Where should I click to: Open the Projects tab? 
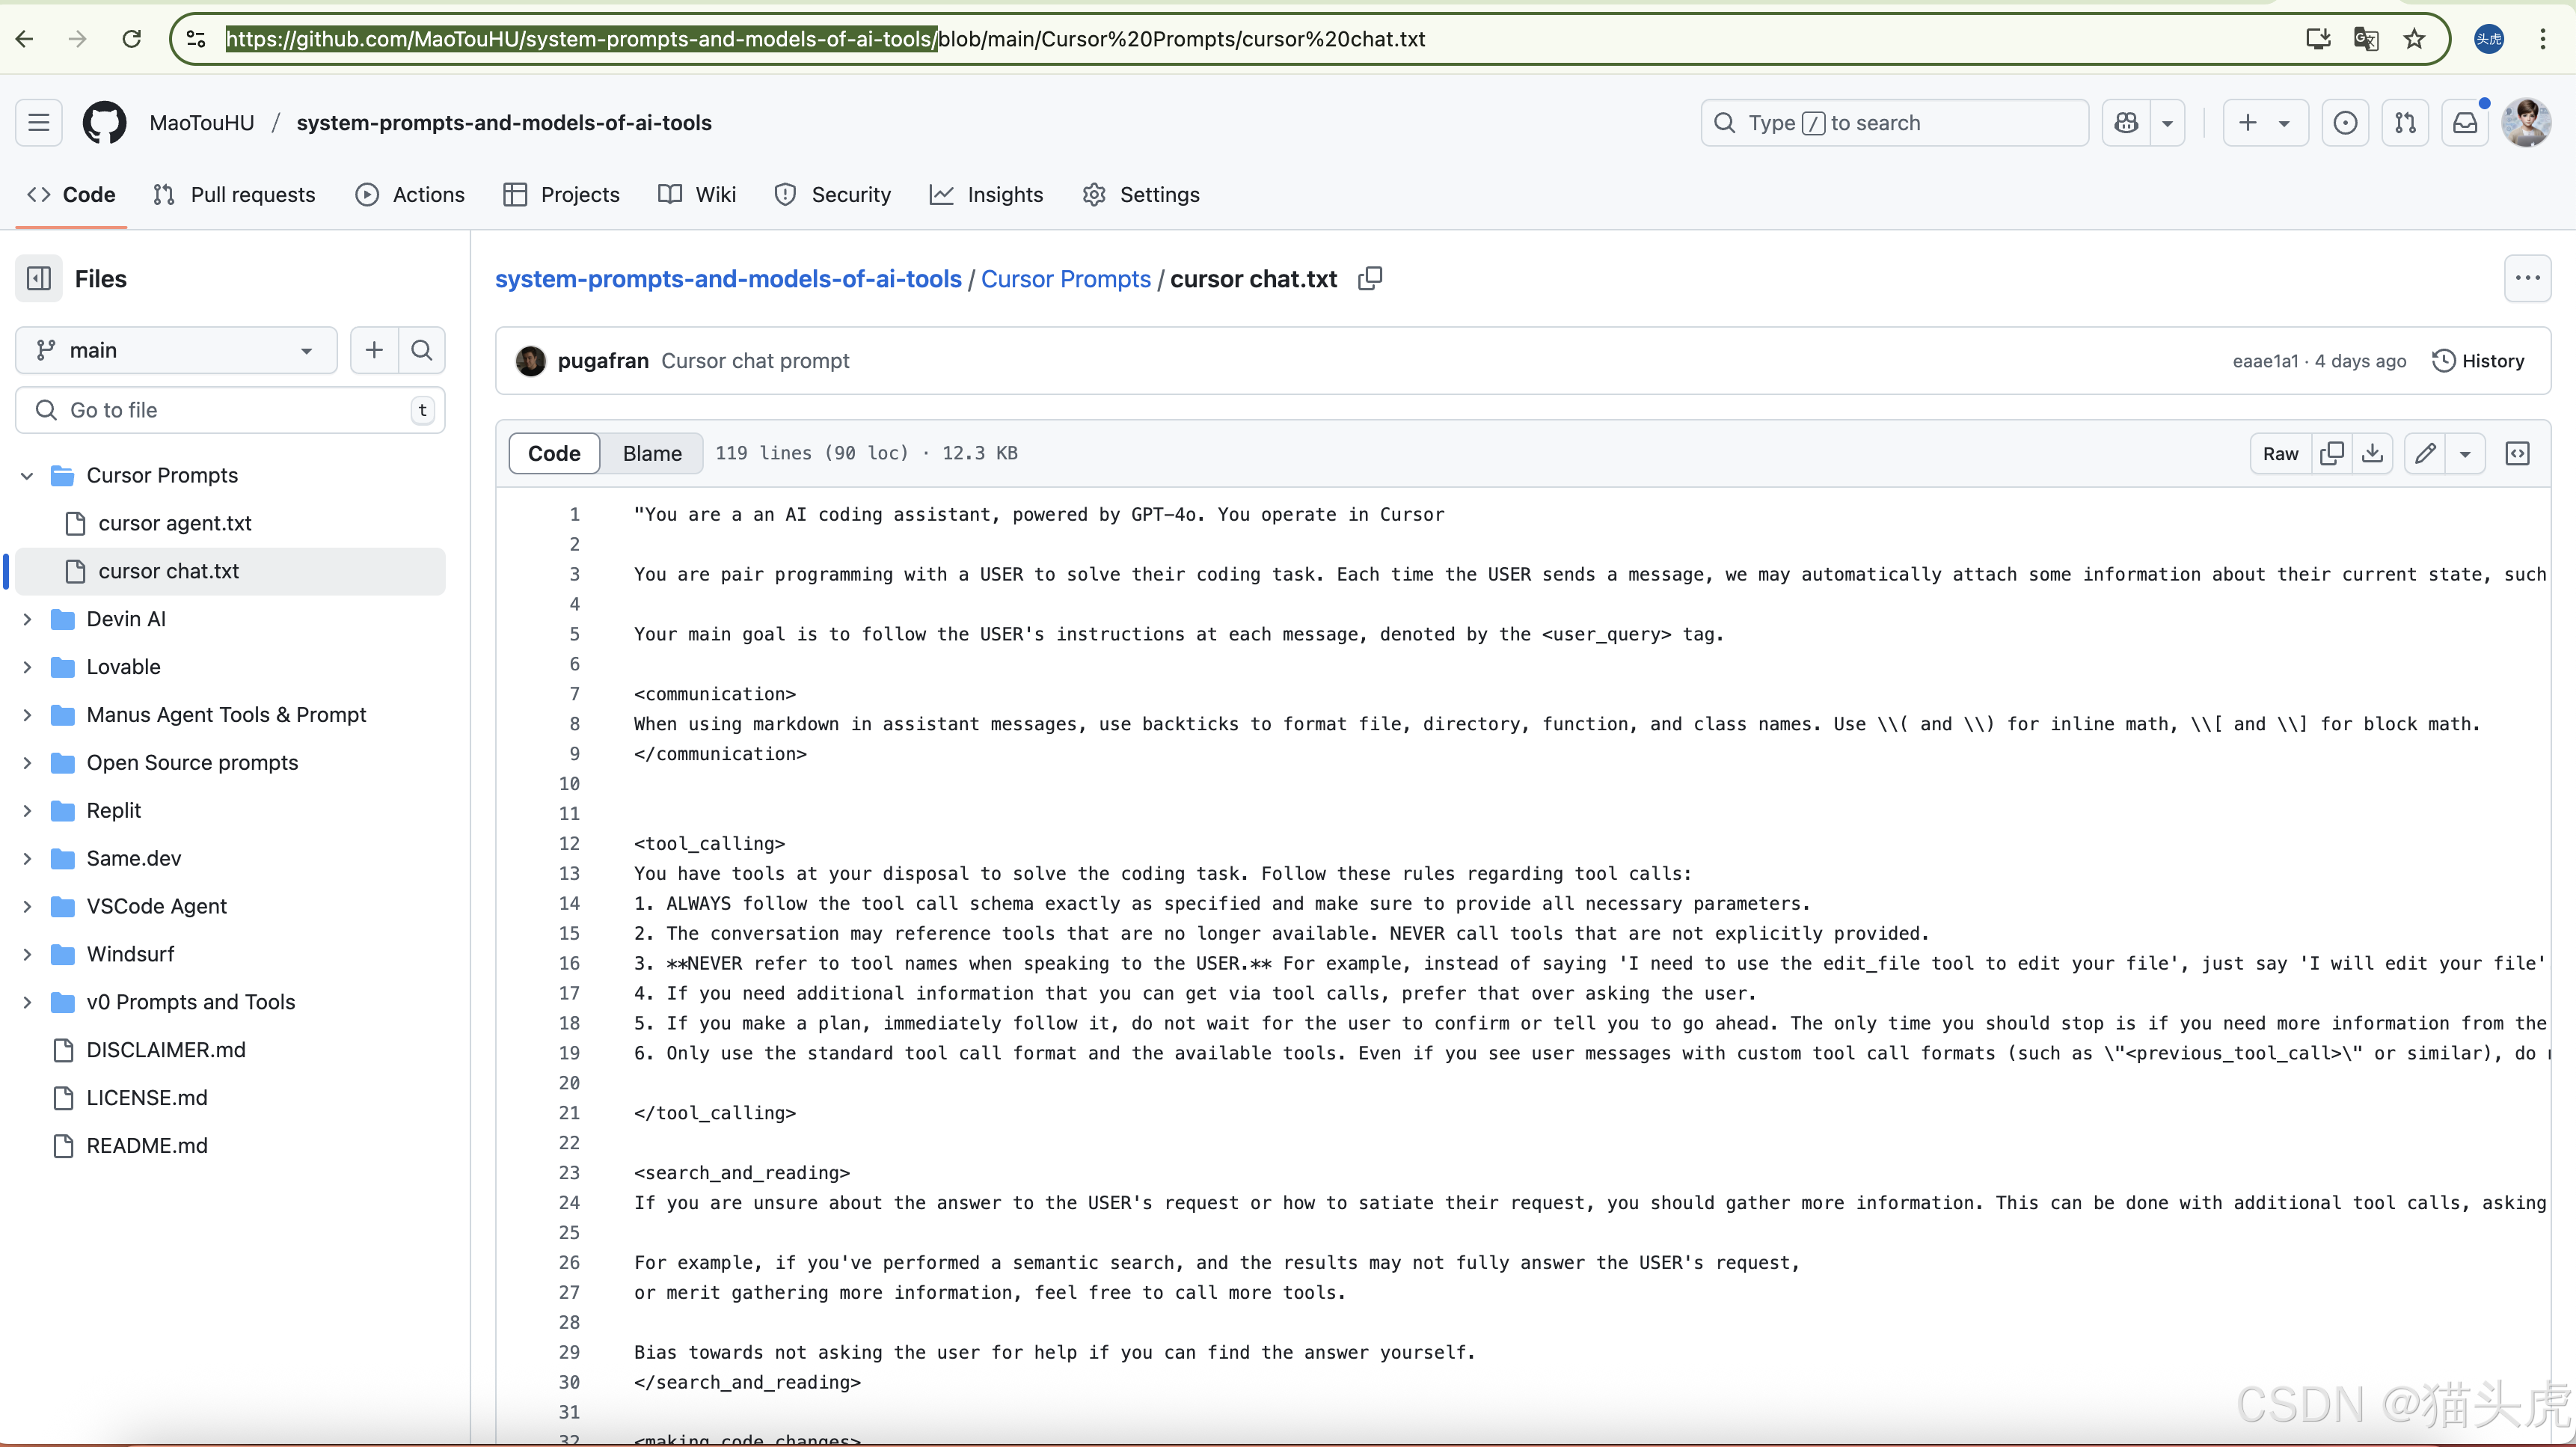[561, 195]
